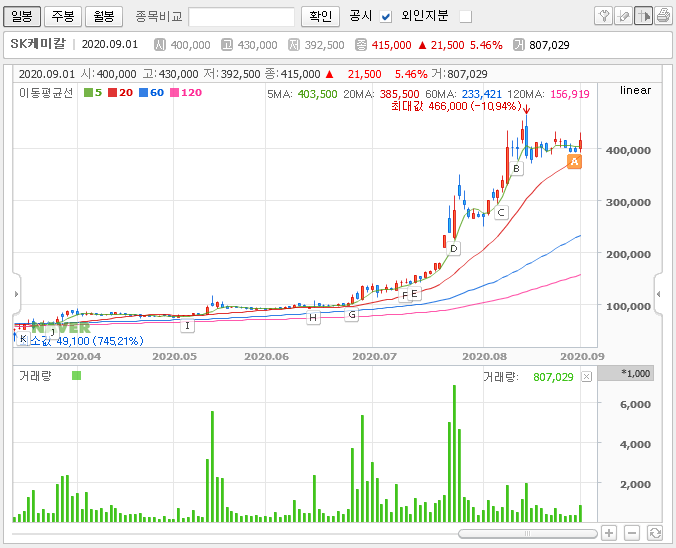This screenshot has height=548, width=676.
Task: Zoom in chart with plus button
Action: pos(609,533)
